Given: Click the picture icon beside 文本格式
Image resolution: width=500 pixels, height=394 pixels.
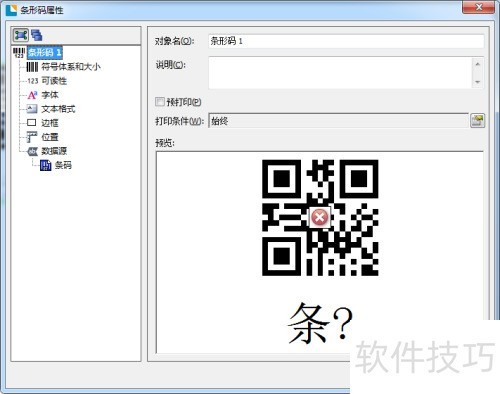Looking at the screenshot, I should point(32,109).
